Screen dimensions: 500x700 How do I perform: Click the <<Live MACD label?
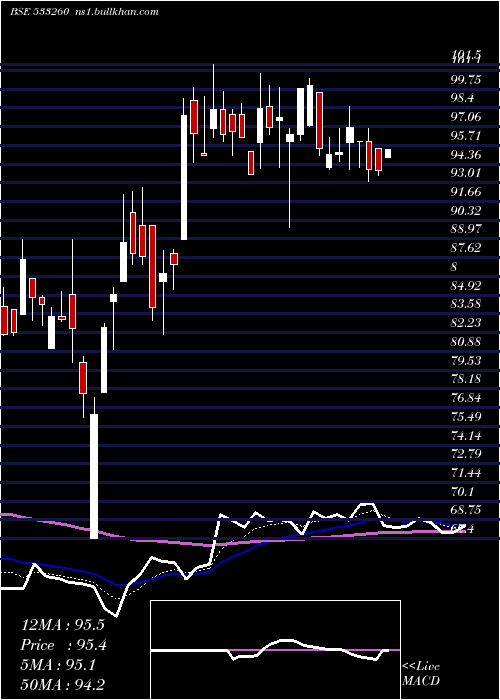421,674
